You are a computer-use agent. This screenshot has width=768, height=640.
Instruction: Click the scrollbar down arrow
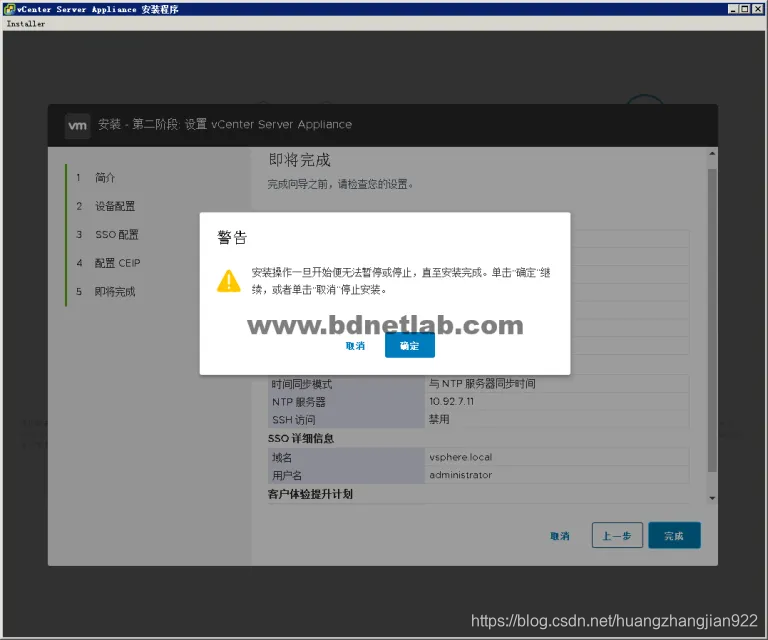tap(712, 498)
